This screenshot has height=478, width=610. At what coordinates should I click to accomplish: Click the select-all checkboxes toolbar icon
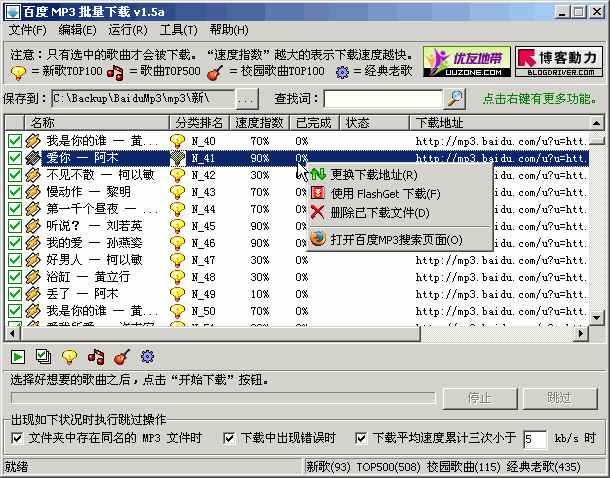click(43, 356)
